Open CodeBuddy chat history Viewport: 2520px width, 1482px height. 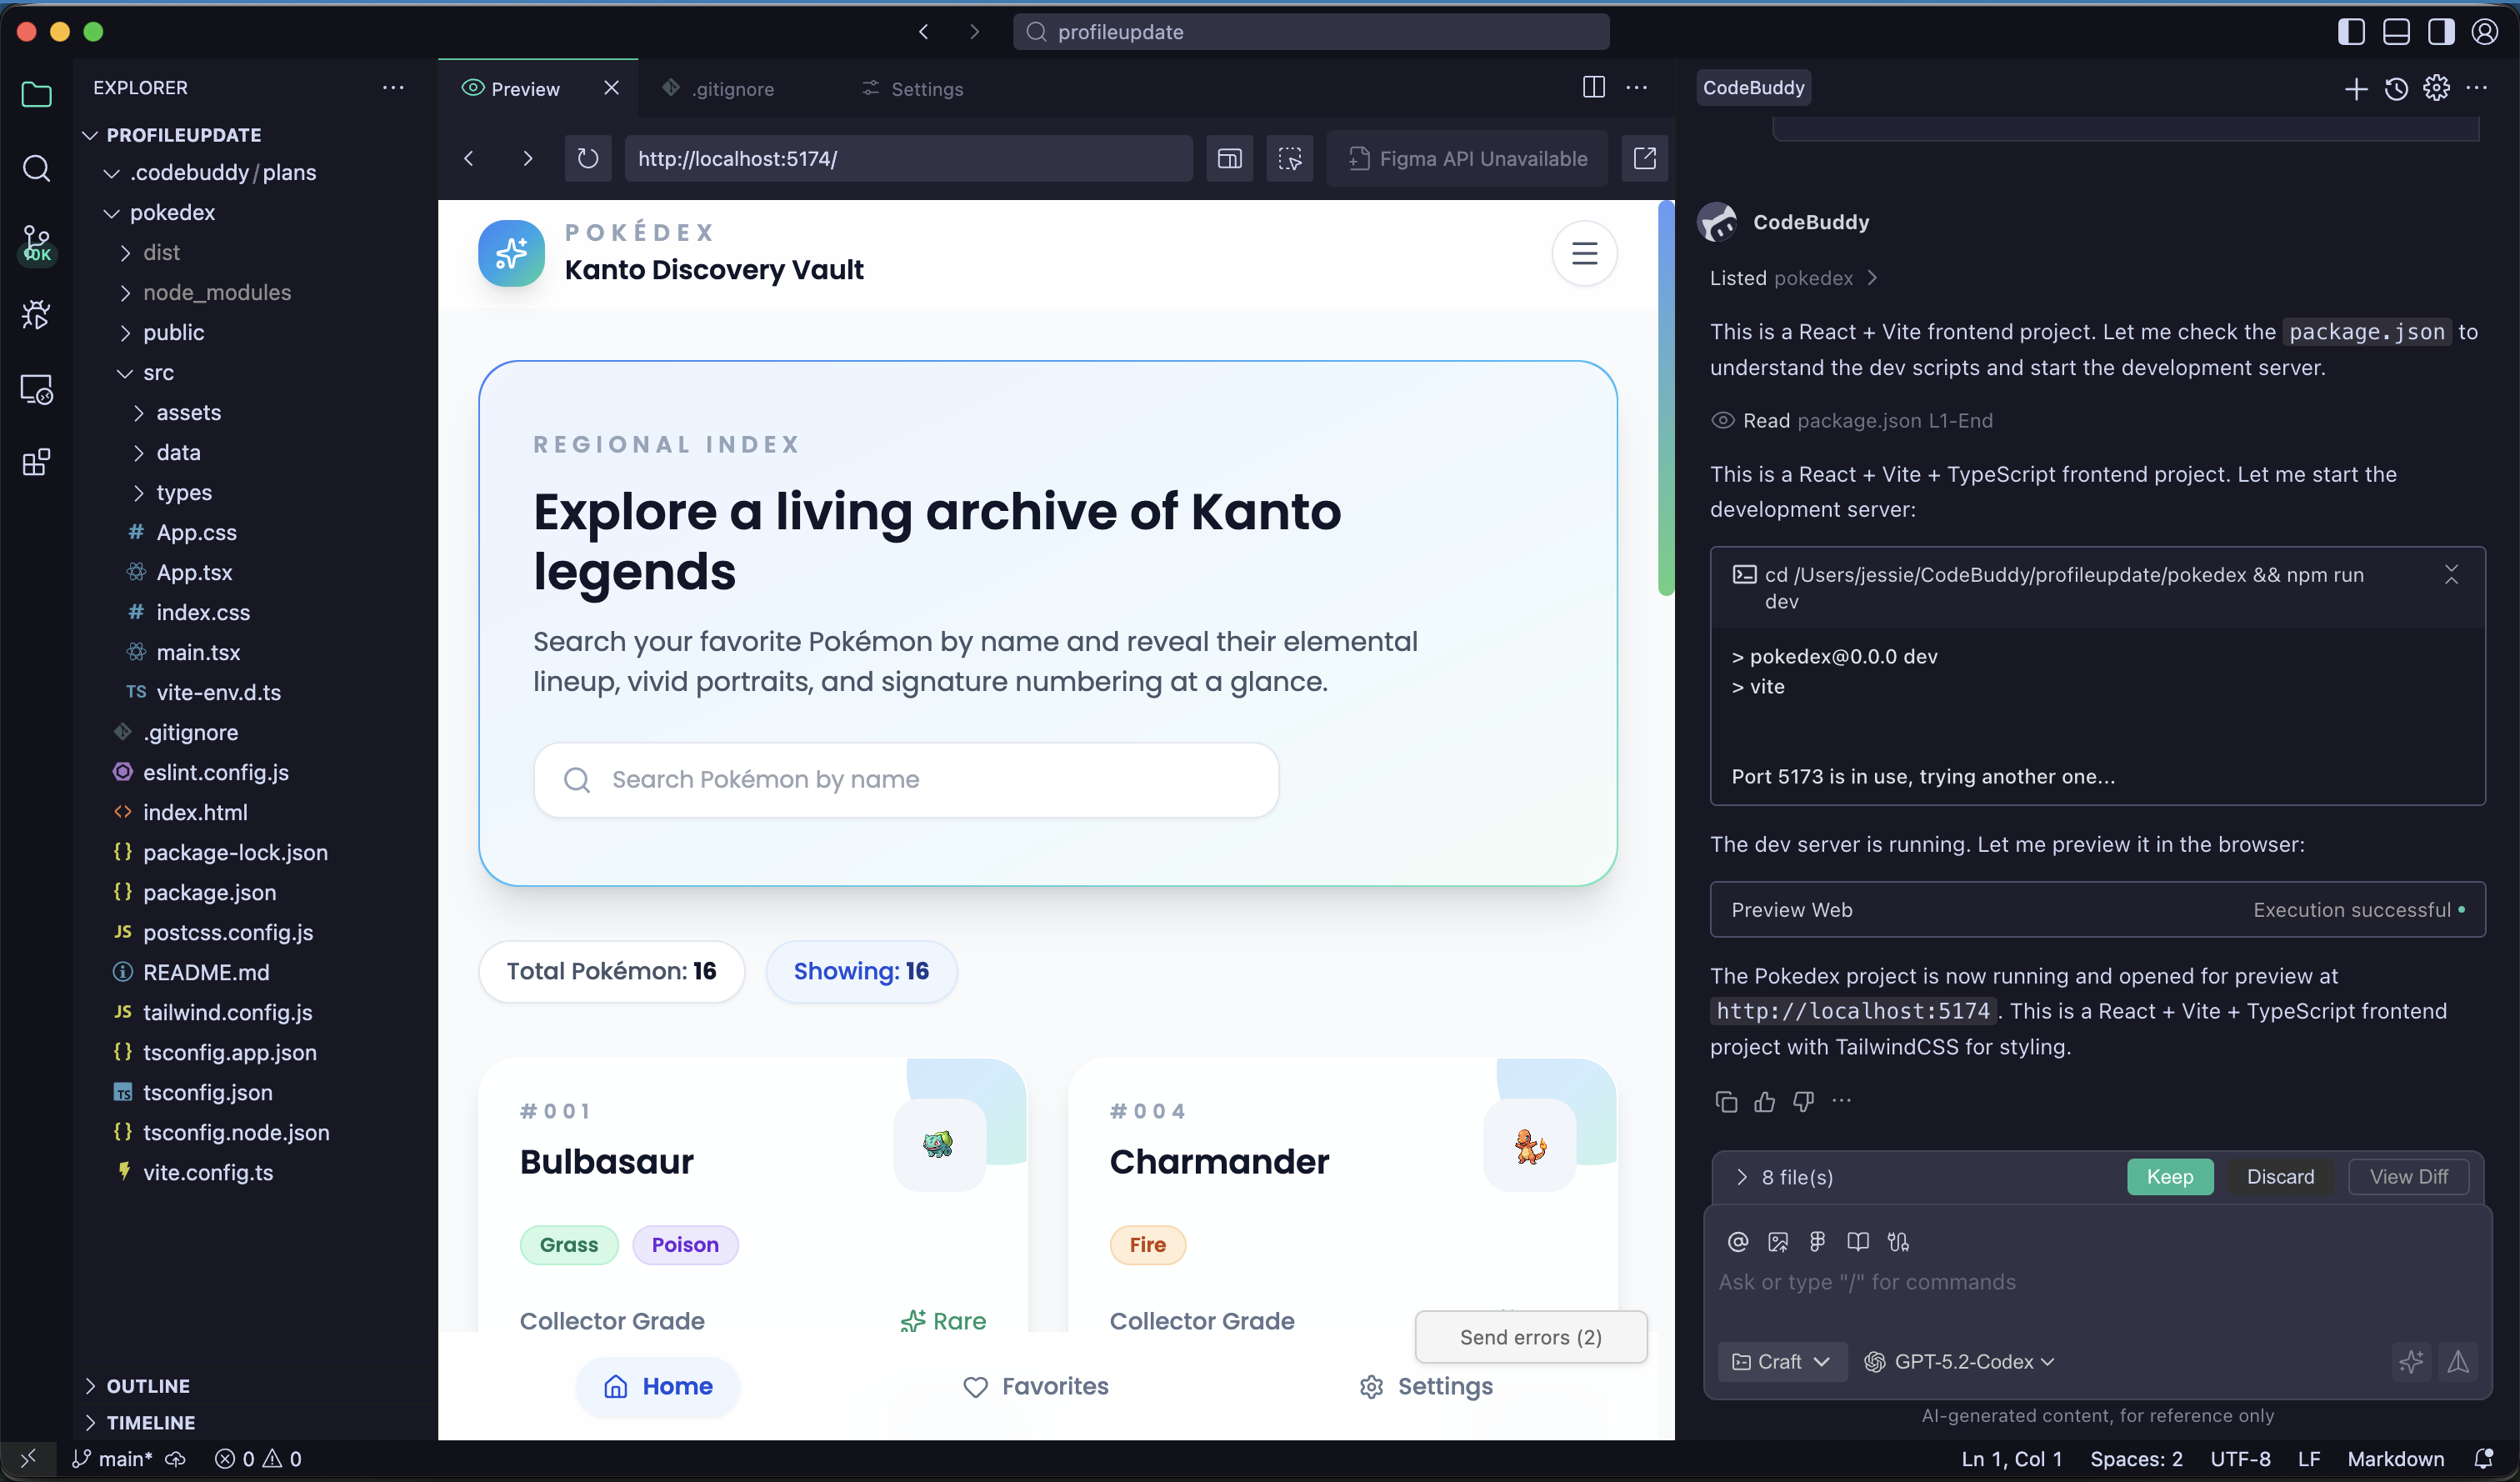pos(2396,88)
